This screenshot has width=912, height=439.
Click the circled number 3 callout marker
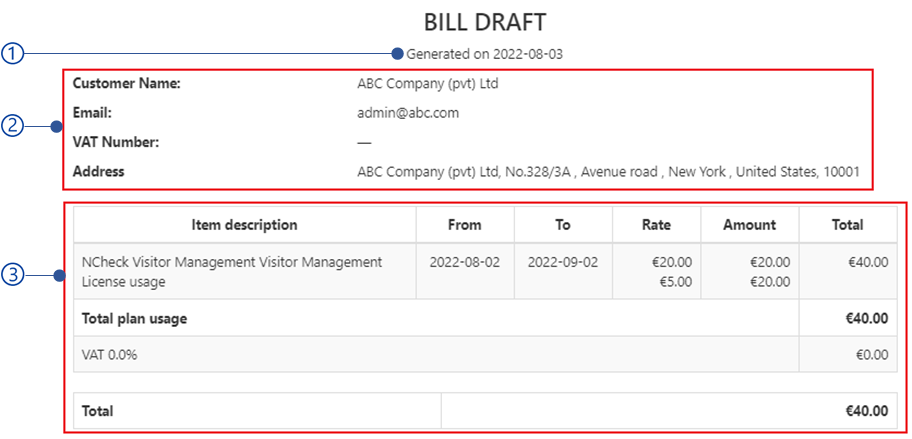(x=12, y=275)
